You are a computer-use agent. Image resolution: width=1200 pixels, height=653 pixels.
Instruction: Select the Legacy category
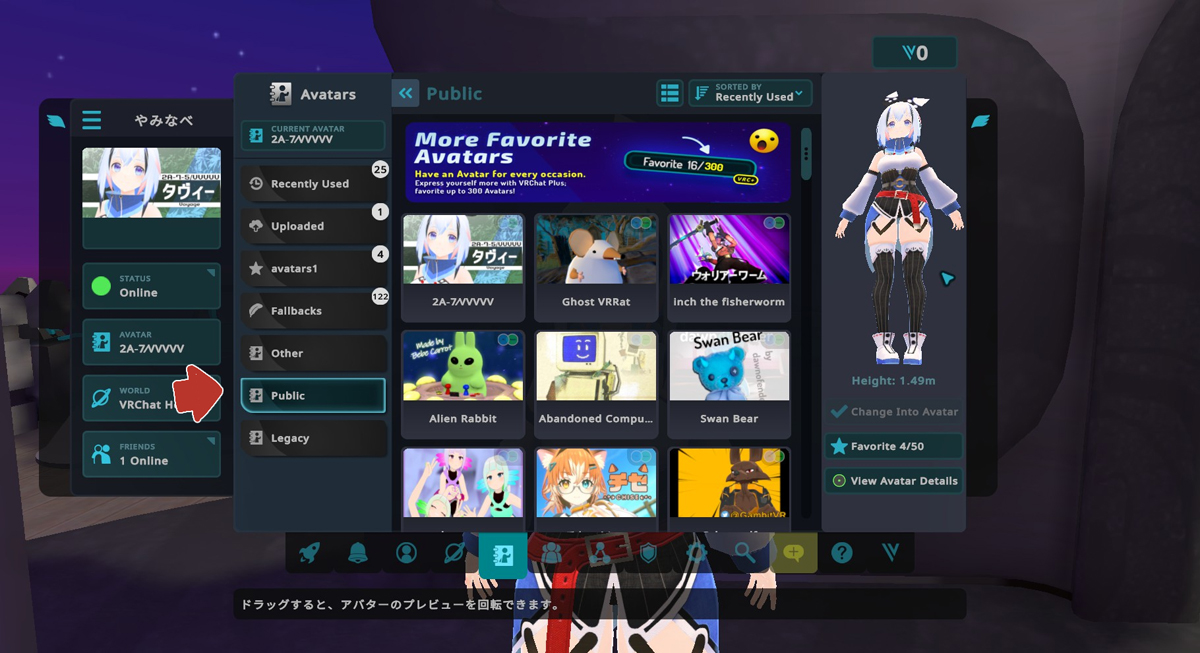[313, 438]
